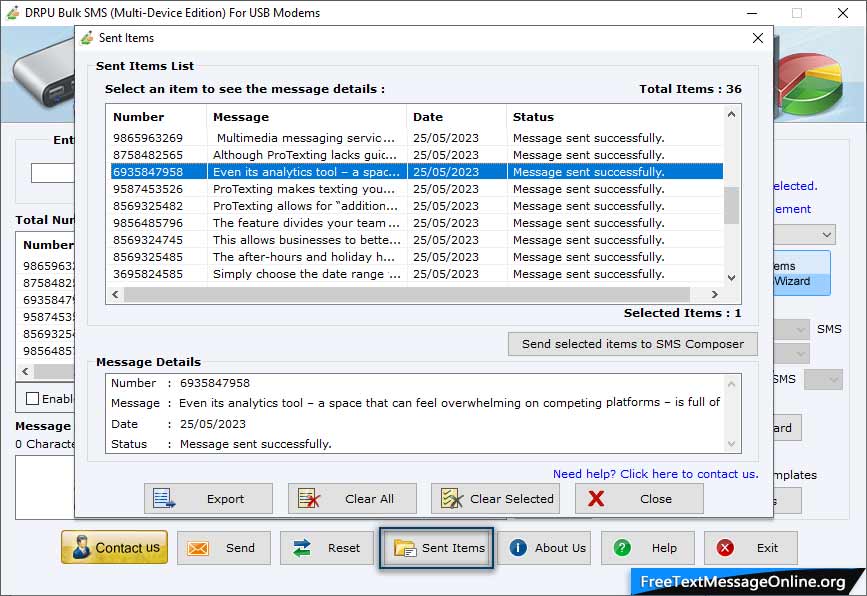The image size is (867, 596).
Task: Select row with number 9587453526
Action: point(416,189)
